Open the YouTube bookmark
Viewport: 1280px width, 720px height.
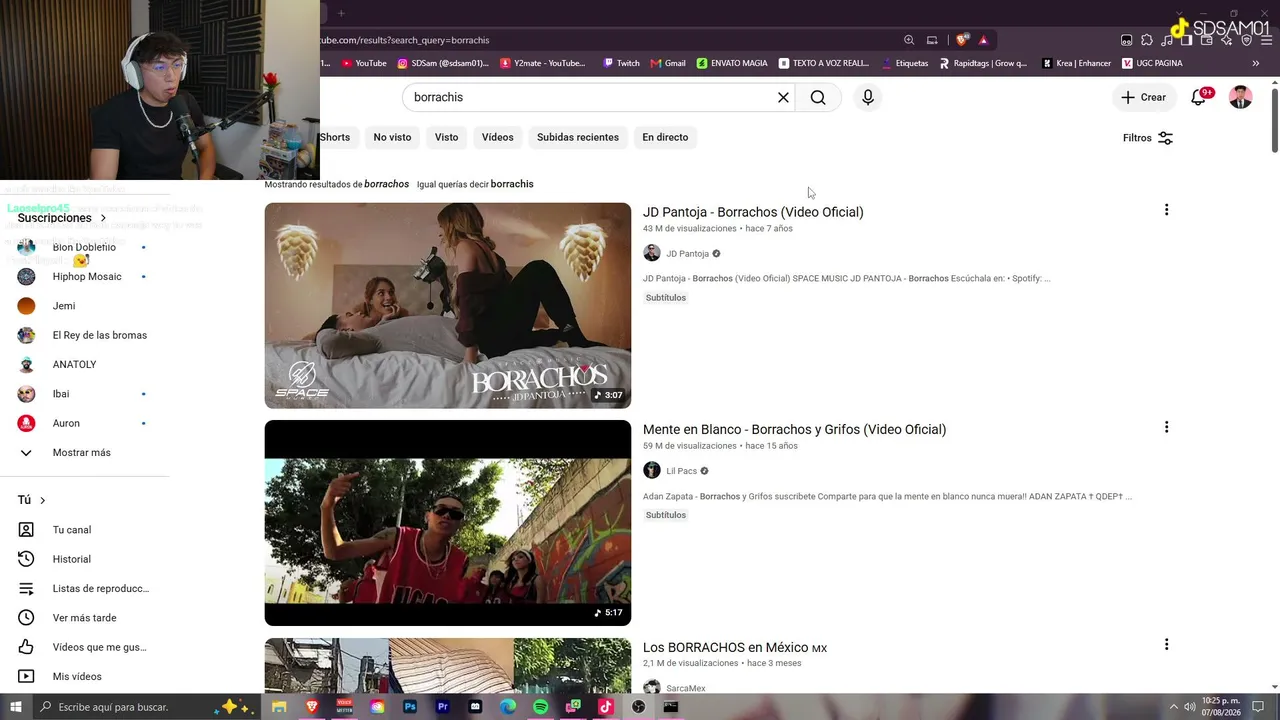[364, 63]
